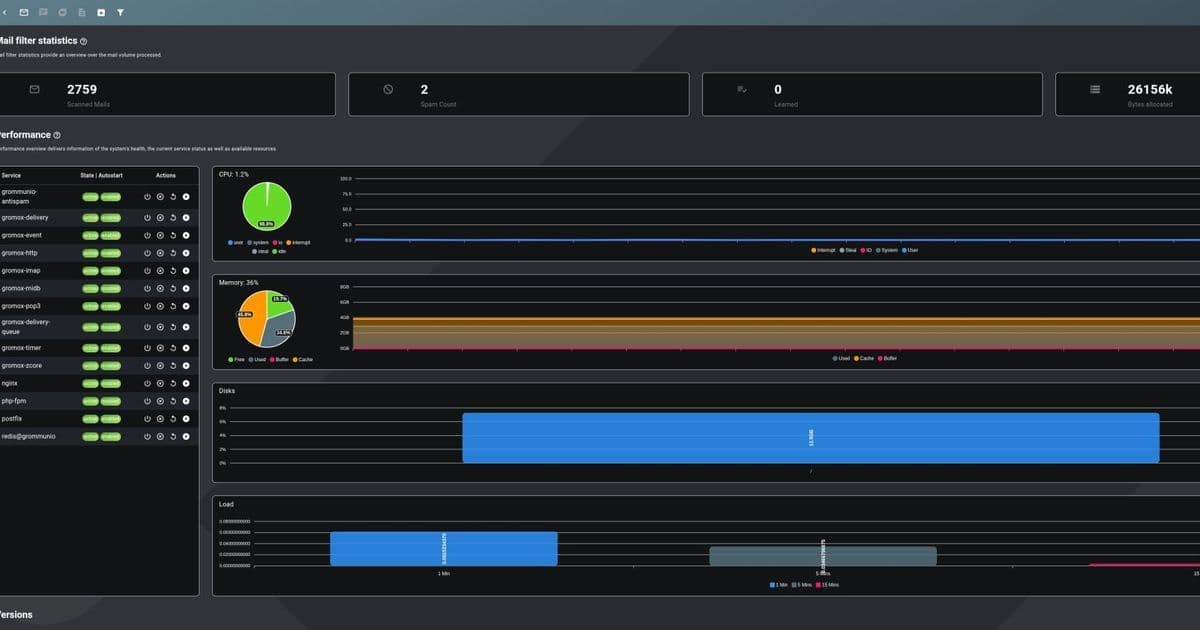Restart the nginx service using its restart icon
Image resolution: width=1200 pixels, height=630 pixels.
(x=174, y=383)
